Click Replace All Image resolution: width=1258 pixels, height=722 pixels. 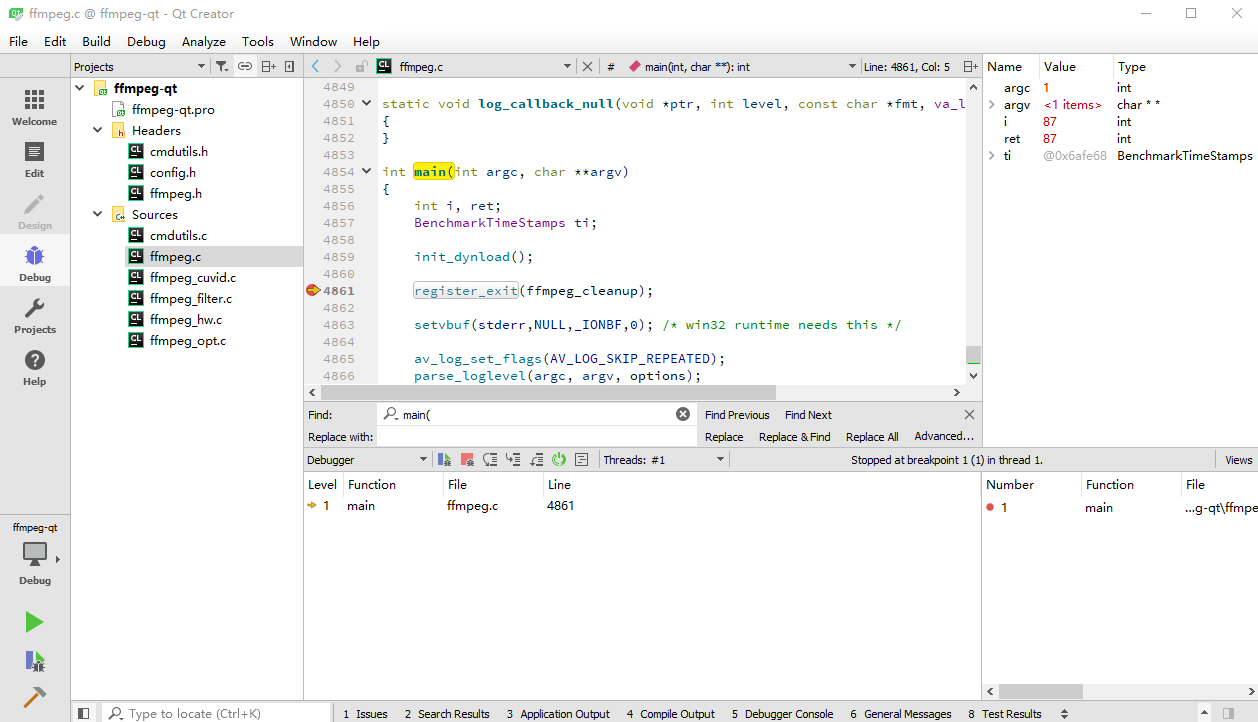[872, 437]
